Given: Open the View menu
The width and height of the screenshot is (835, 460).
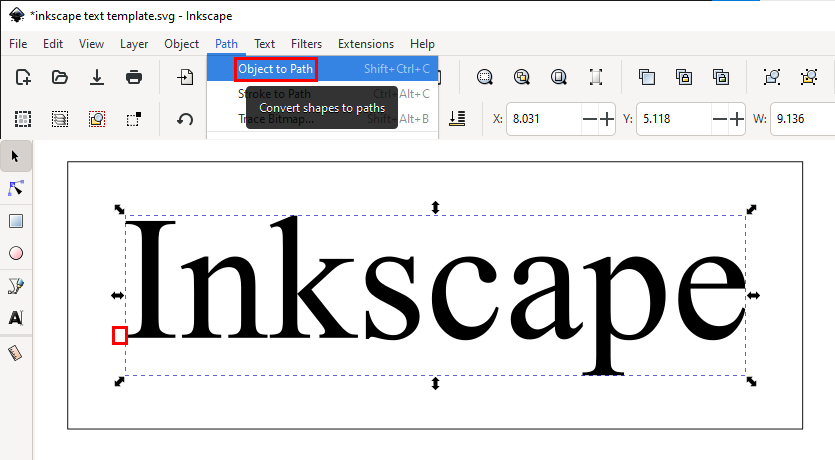Looking at the screenshot, I should tap(91, 44).
